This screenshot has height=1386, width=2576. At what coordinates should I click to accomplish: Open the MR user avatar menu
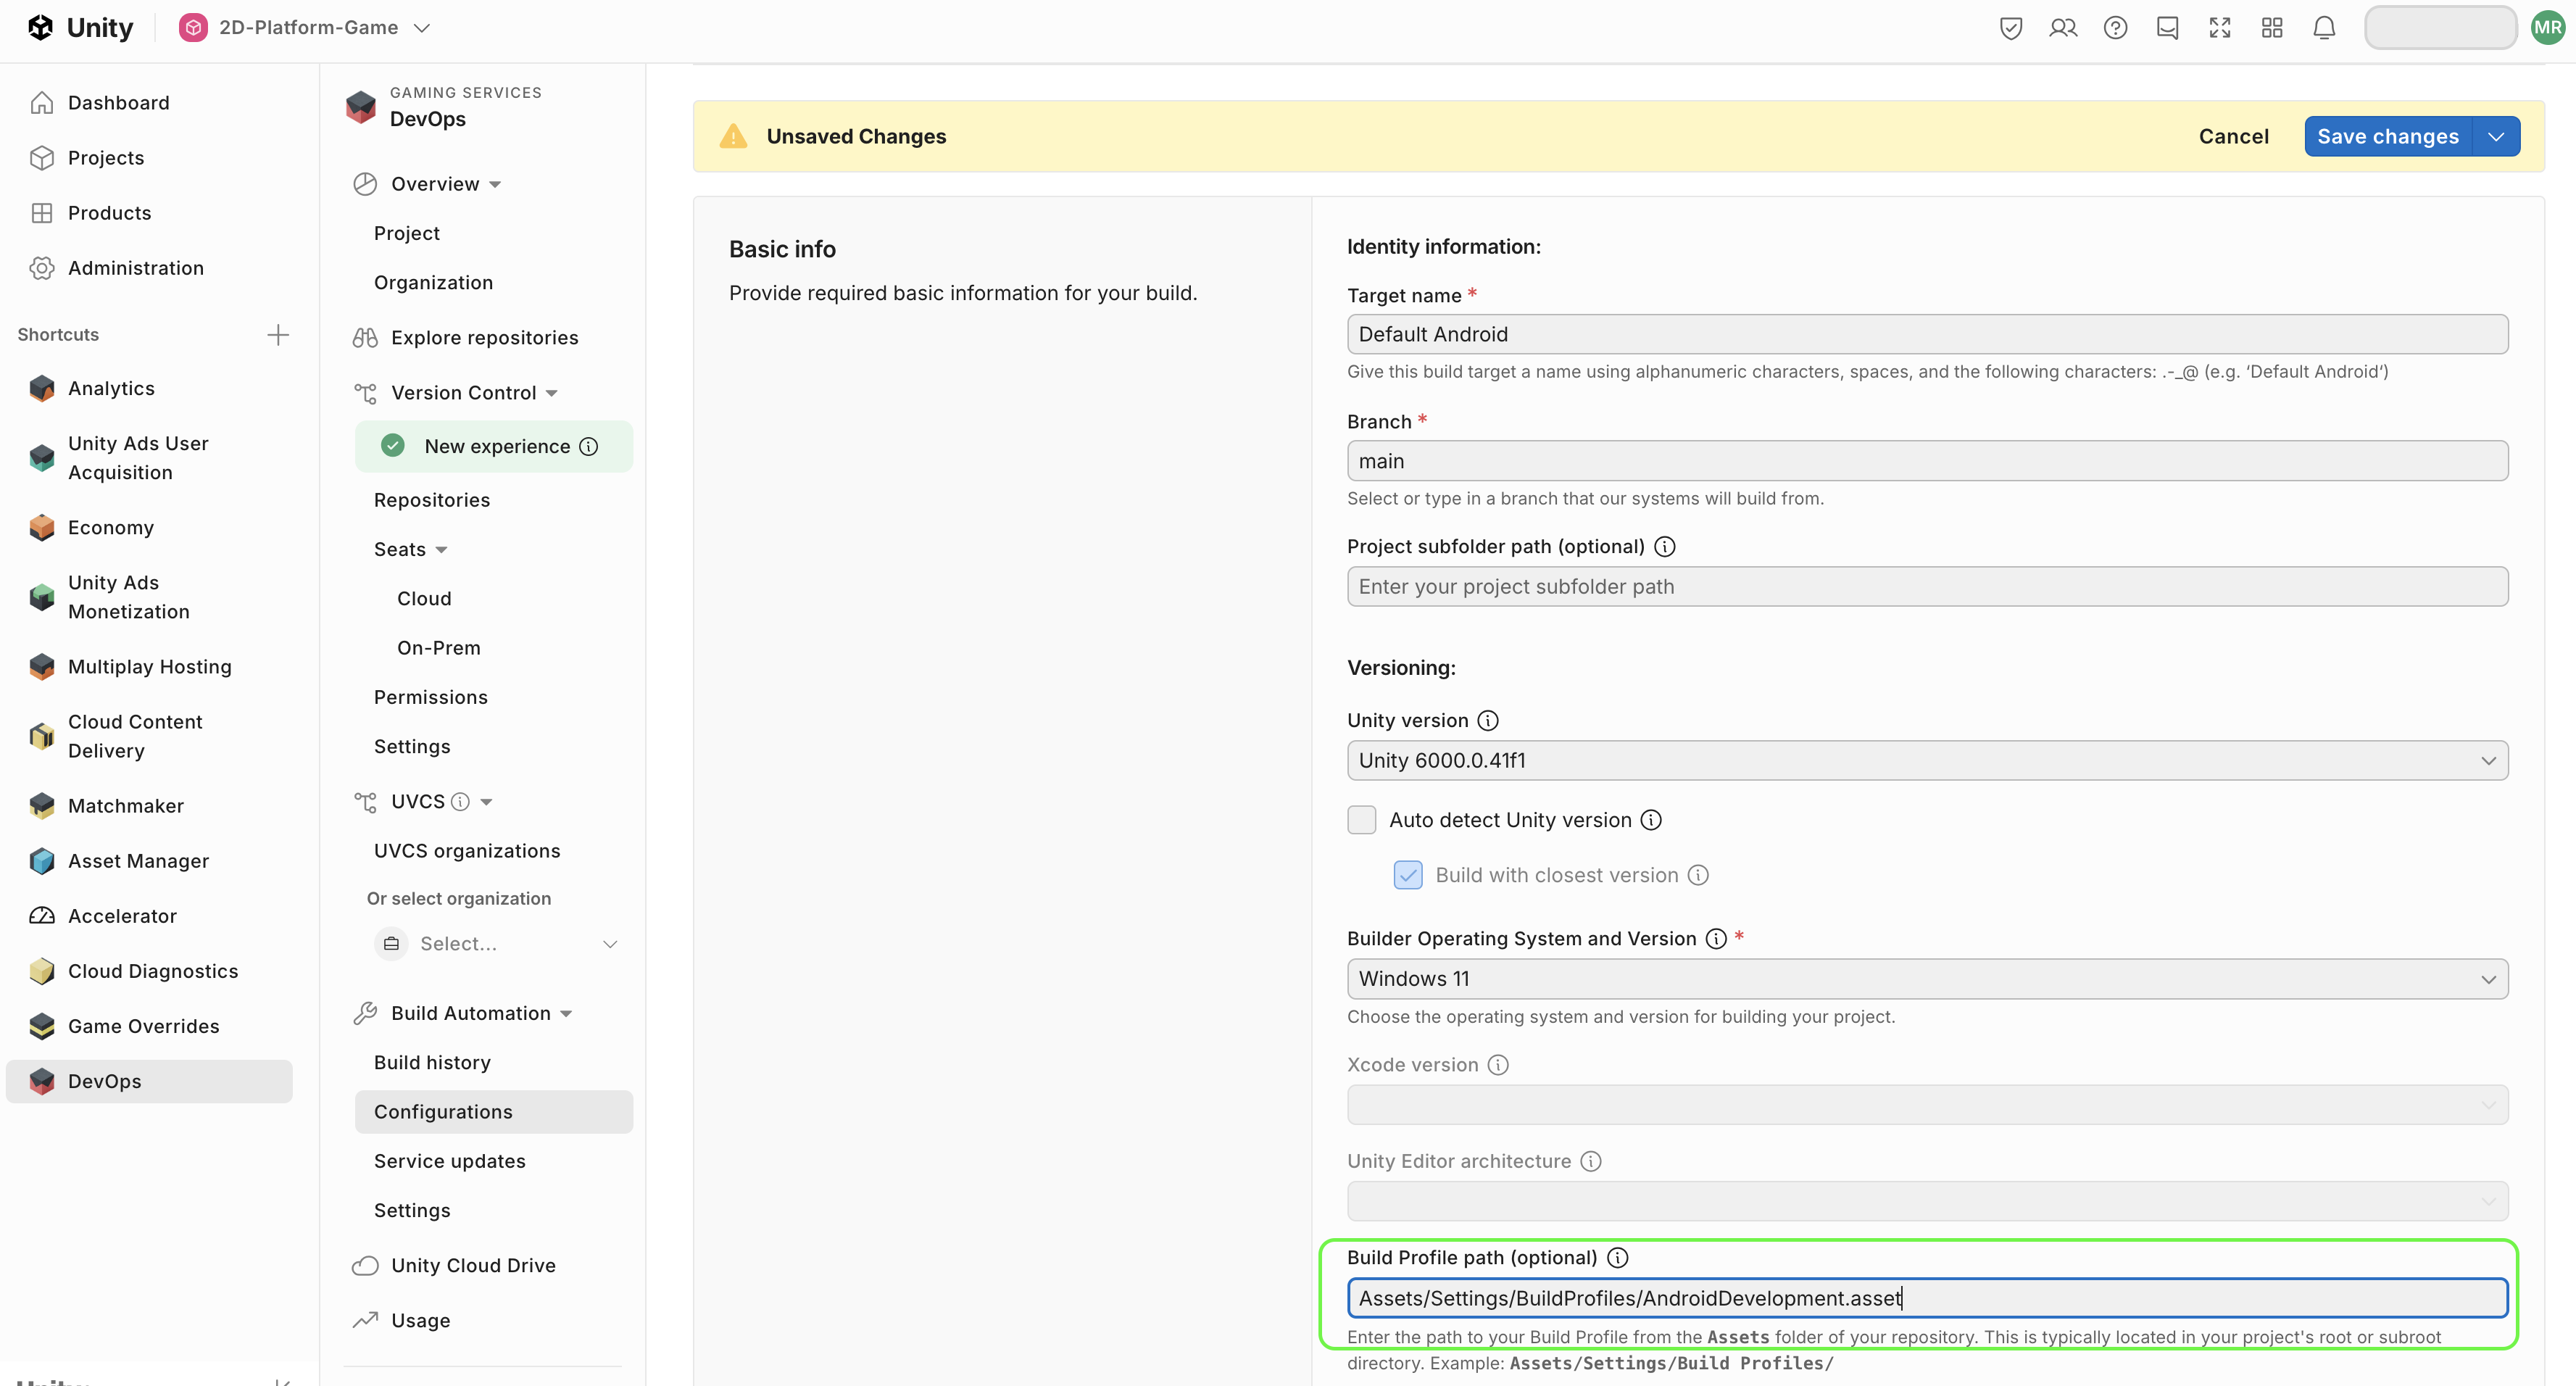[2548, 28]
